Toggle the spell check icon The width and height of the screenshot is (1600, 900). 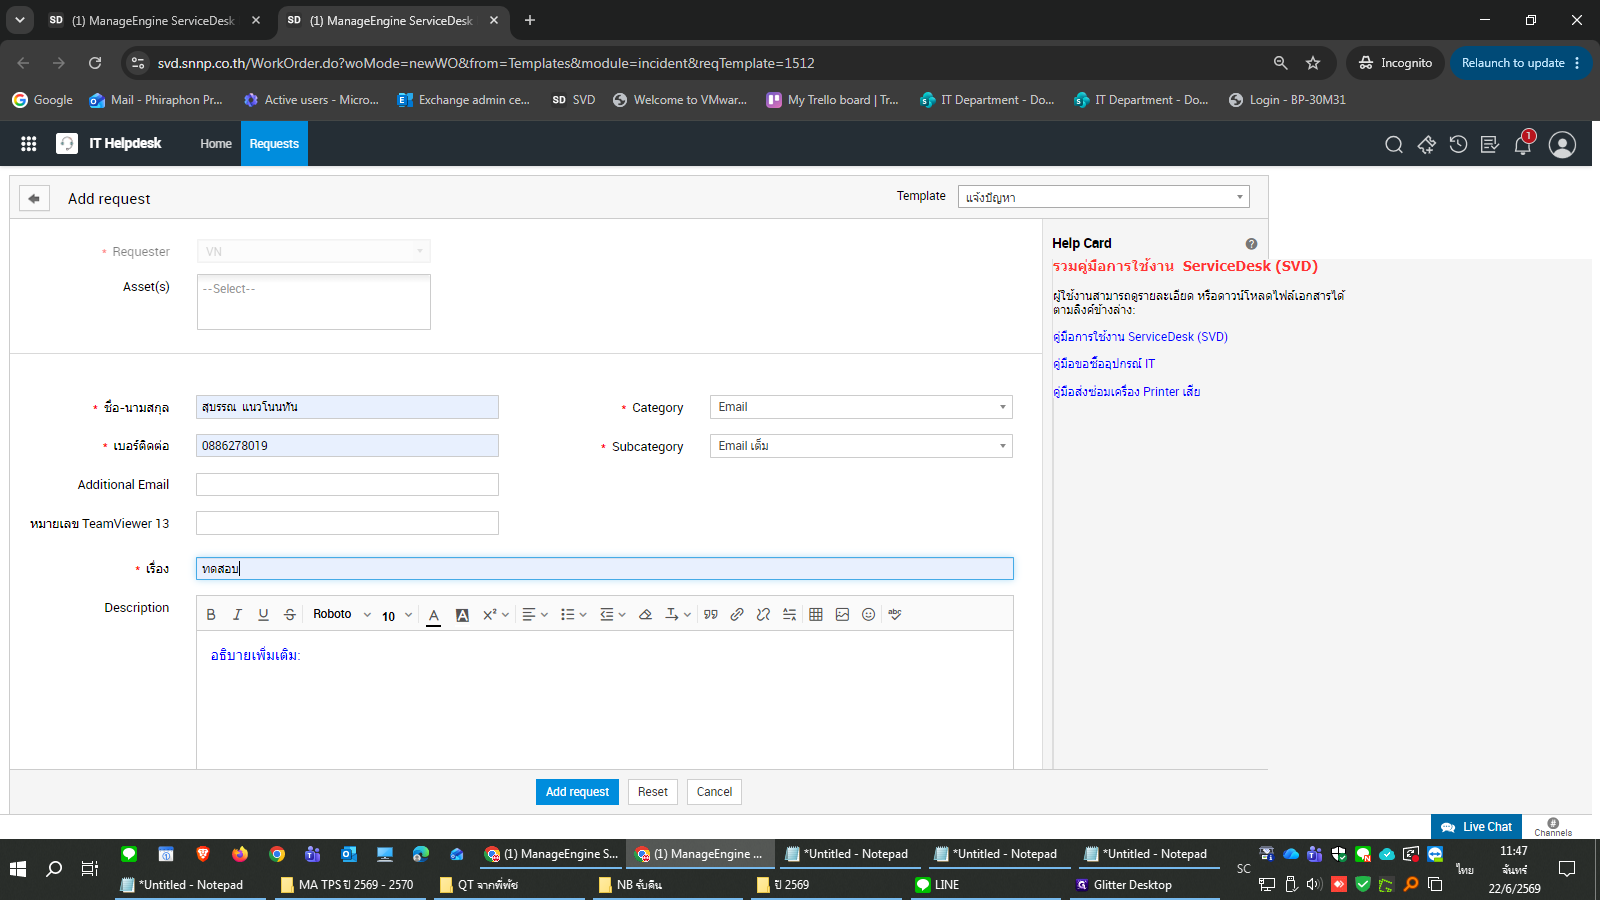tap(895, 615)
